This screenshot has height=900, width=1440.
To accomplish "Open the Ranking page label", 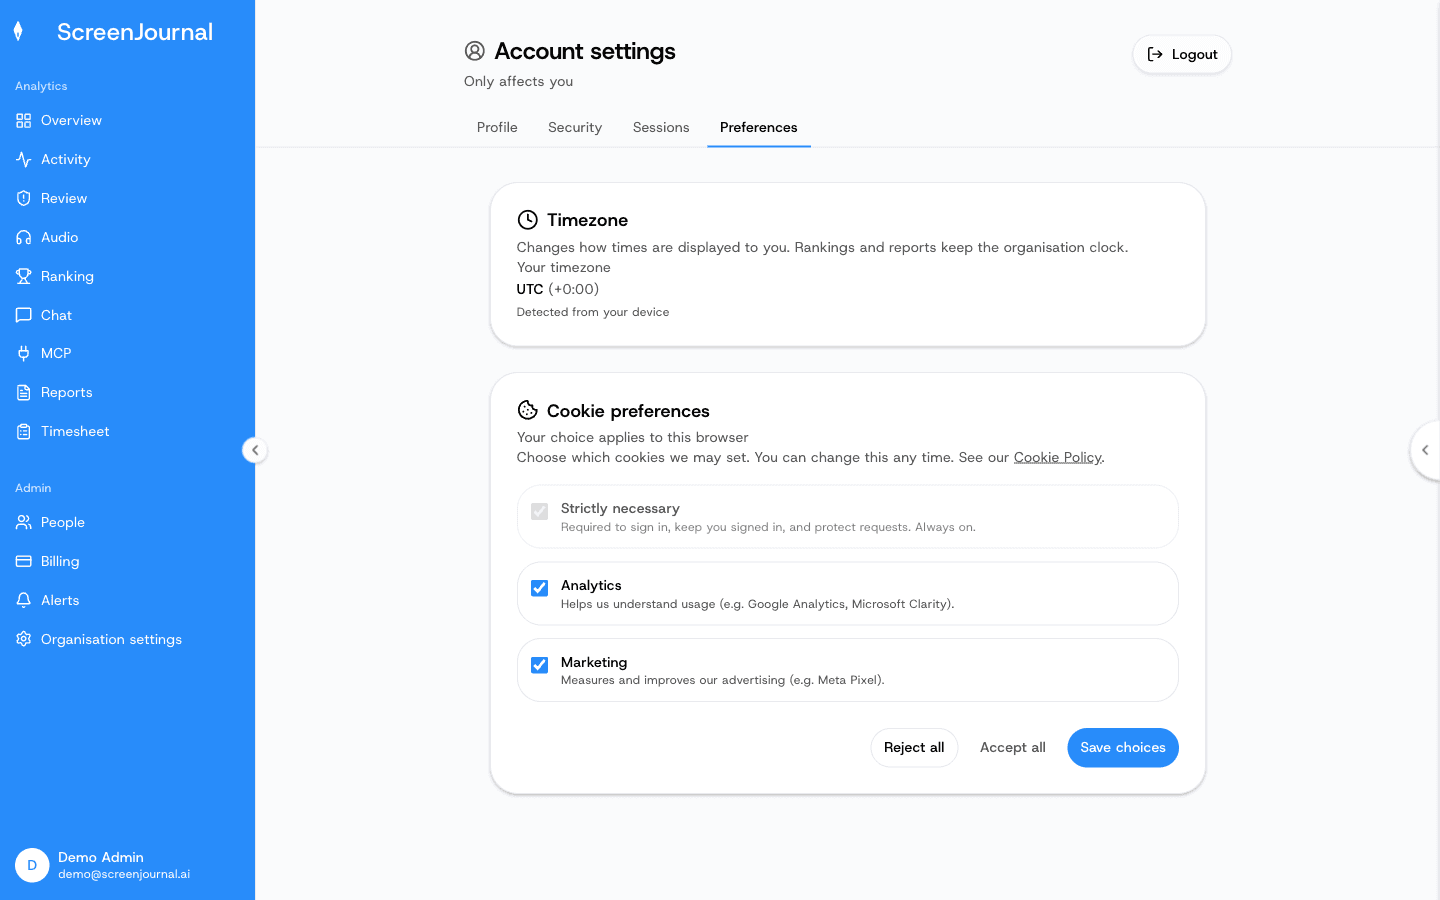I will [67, 277].
